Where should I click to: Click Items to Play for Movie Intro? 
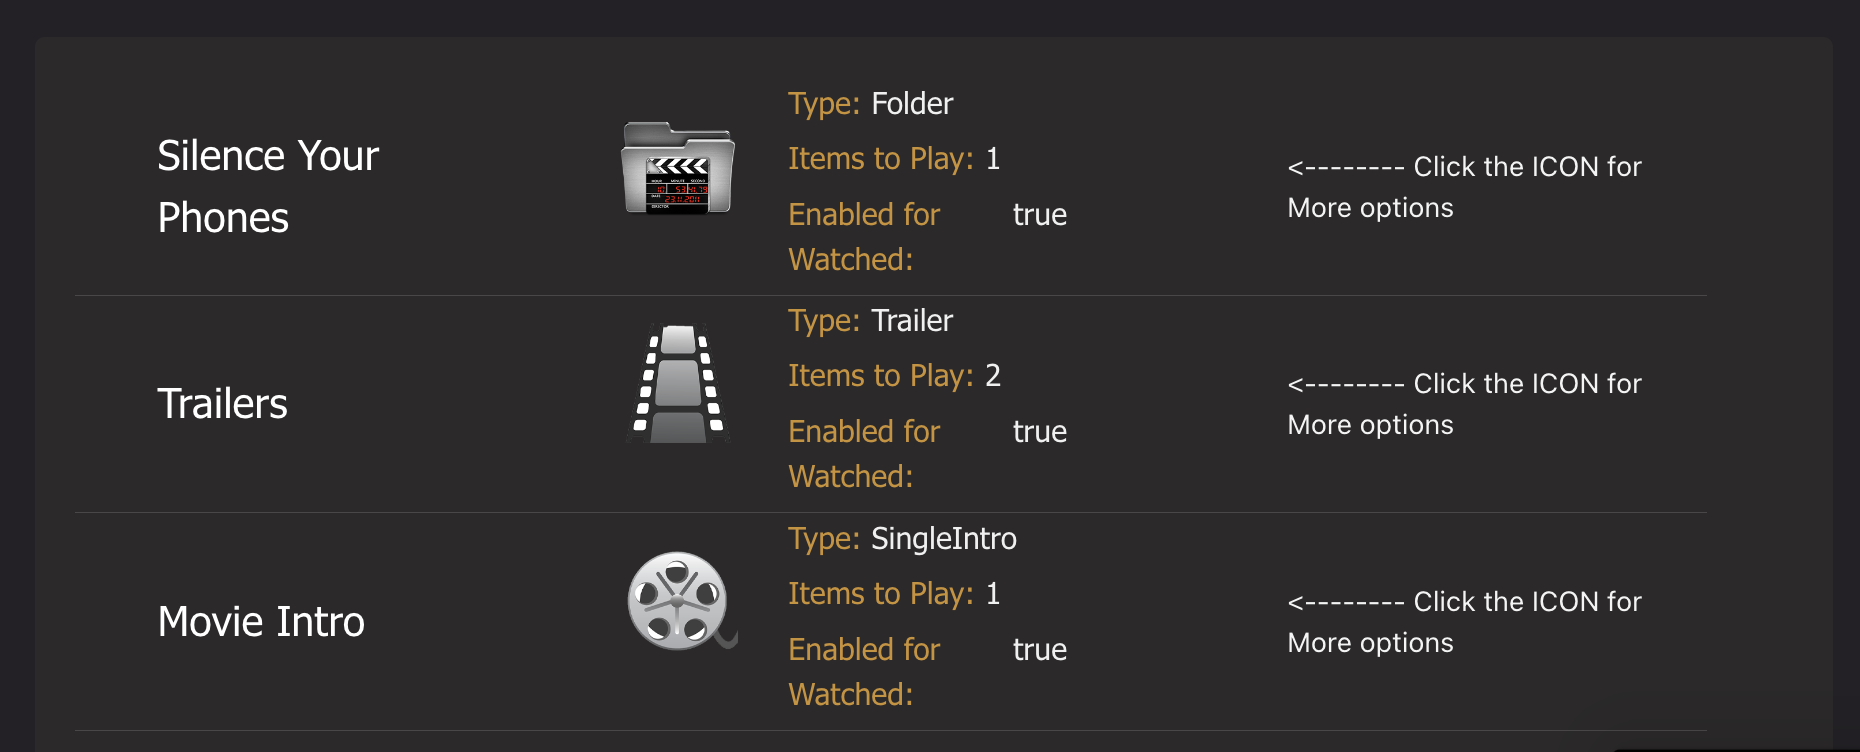[894, 594]
